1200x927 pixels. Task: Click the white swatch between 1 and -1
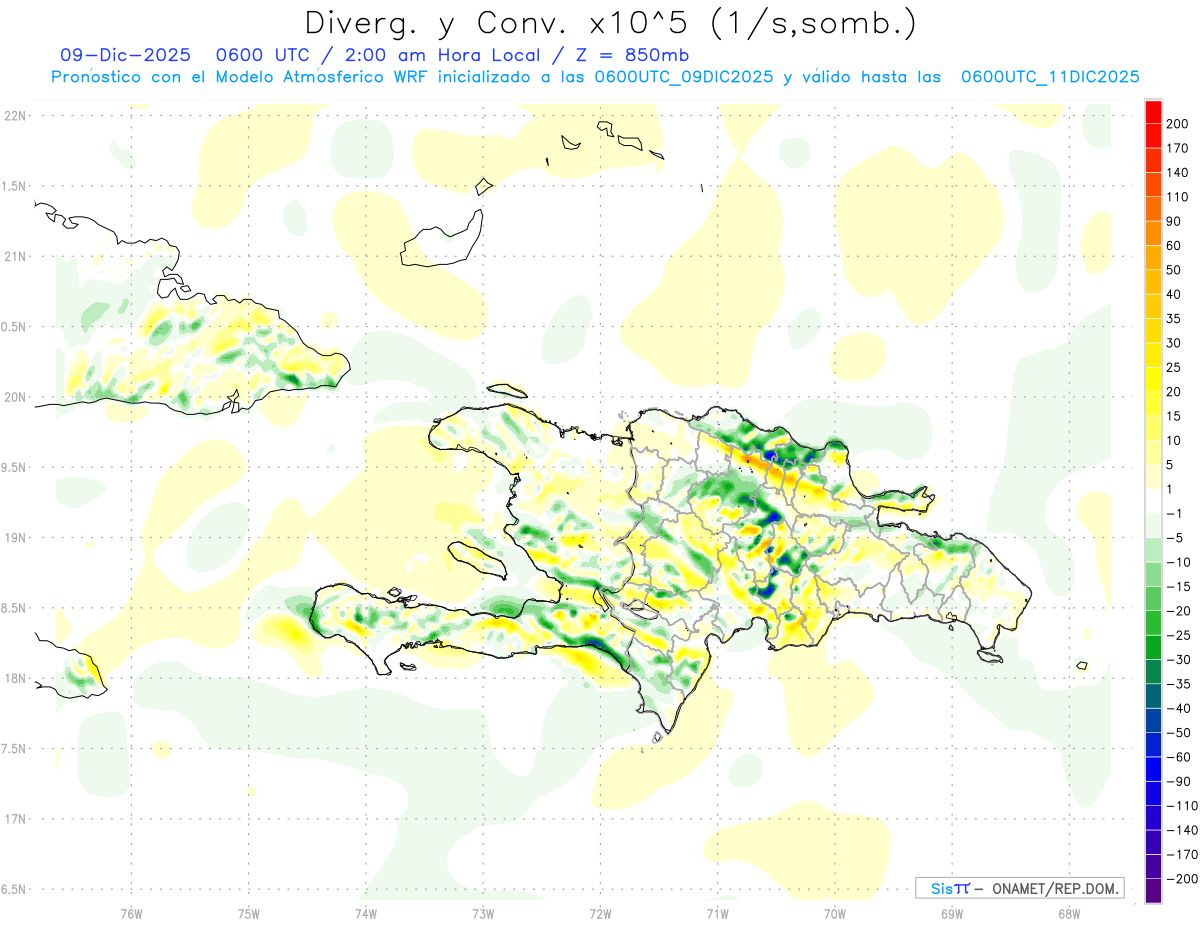tap(1154, 501)
